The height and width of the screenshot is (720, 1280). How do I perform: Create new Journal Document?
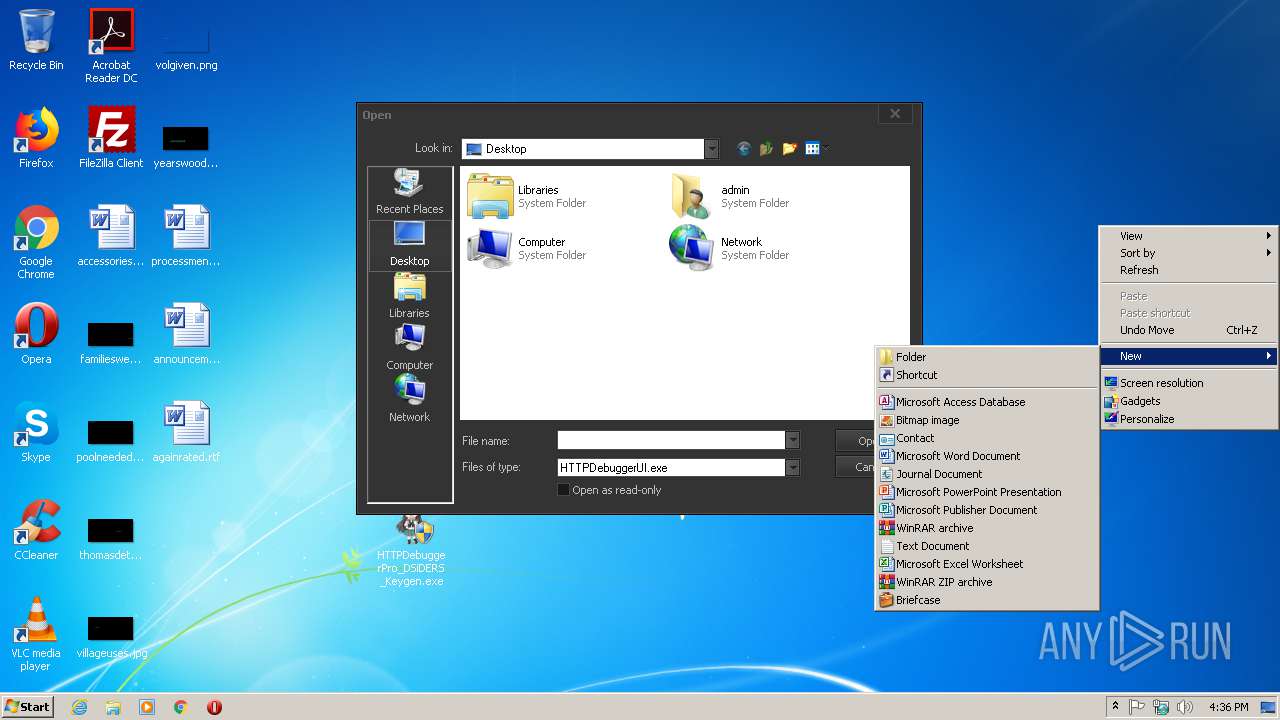tap(986, 474)
